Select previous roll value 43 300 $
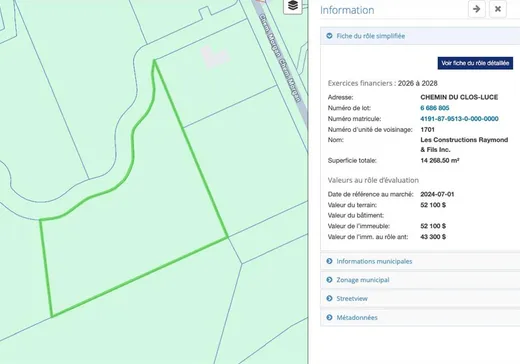Screen dimensions: 520x364 coord(433,237)
